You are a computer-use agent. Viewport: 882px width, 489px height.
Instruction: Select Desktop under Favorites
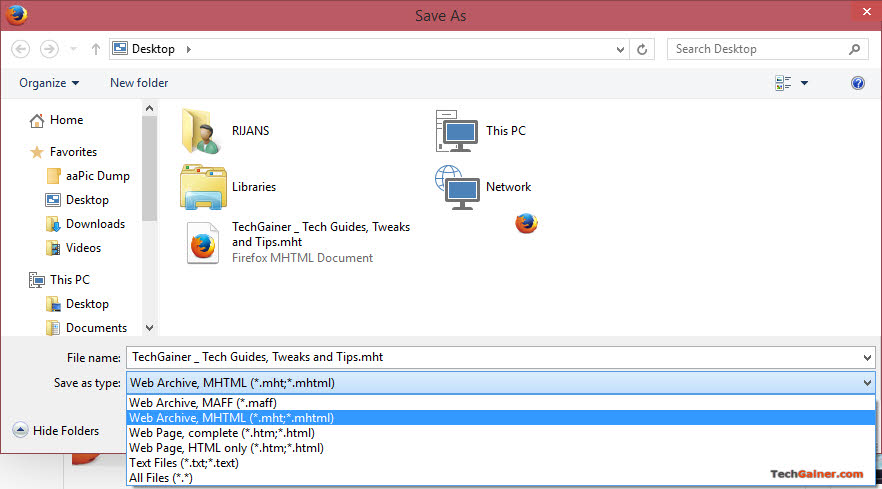pos(77,200)
